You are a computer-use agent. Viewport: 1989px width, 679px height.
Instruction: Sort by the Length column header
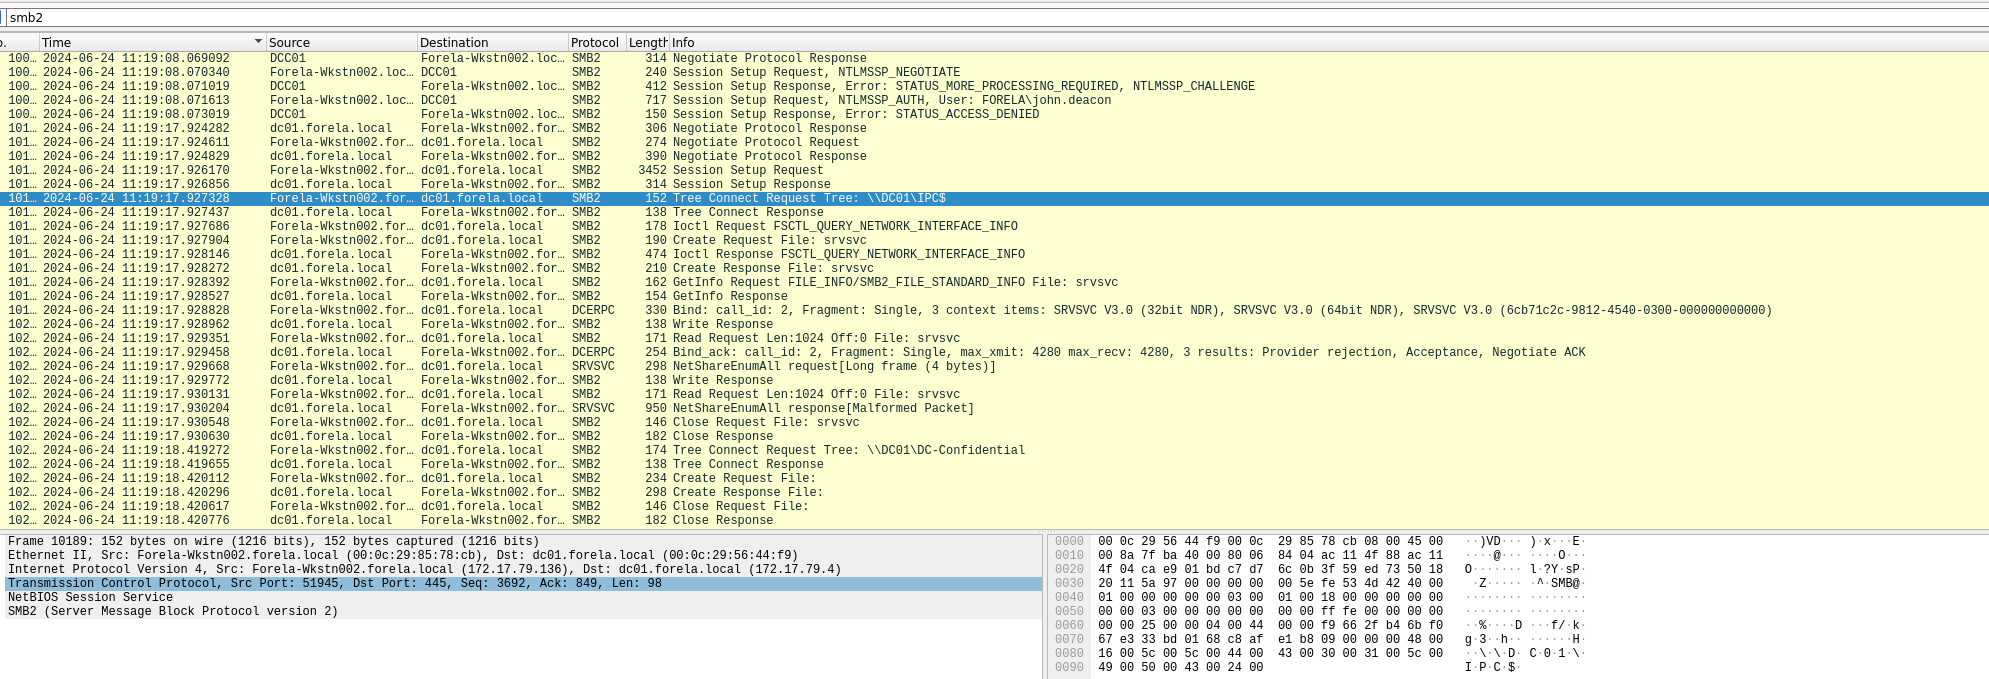[648, 42]
